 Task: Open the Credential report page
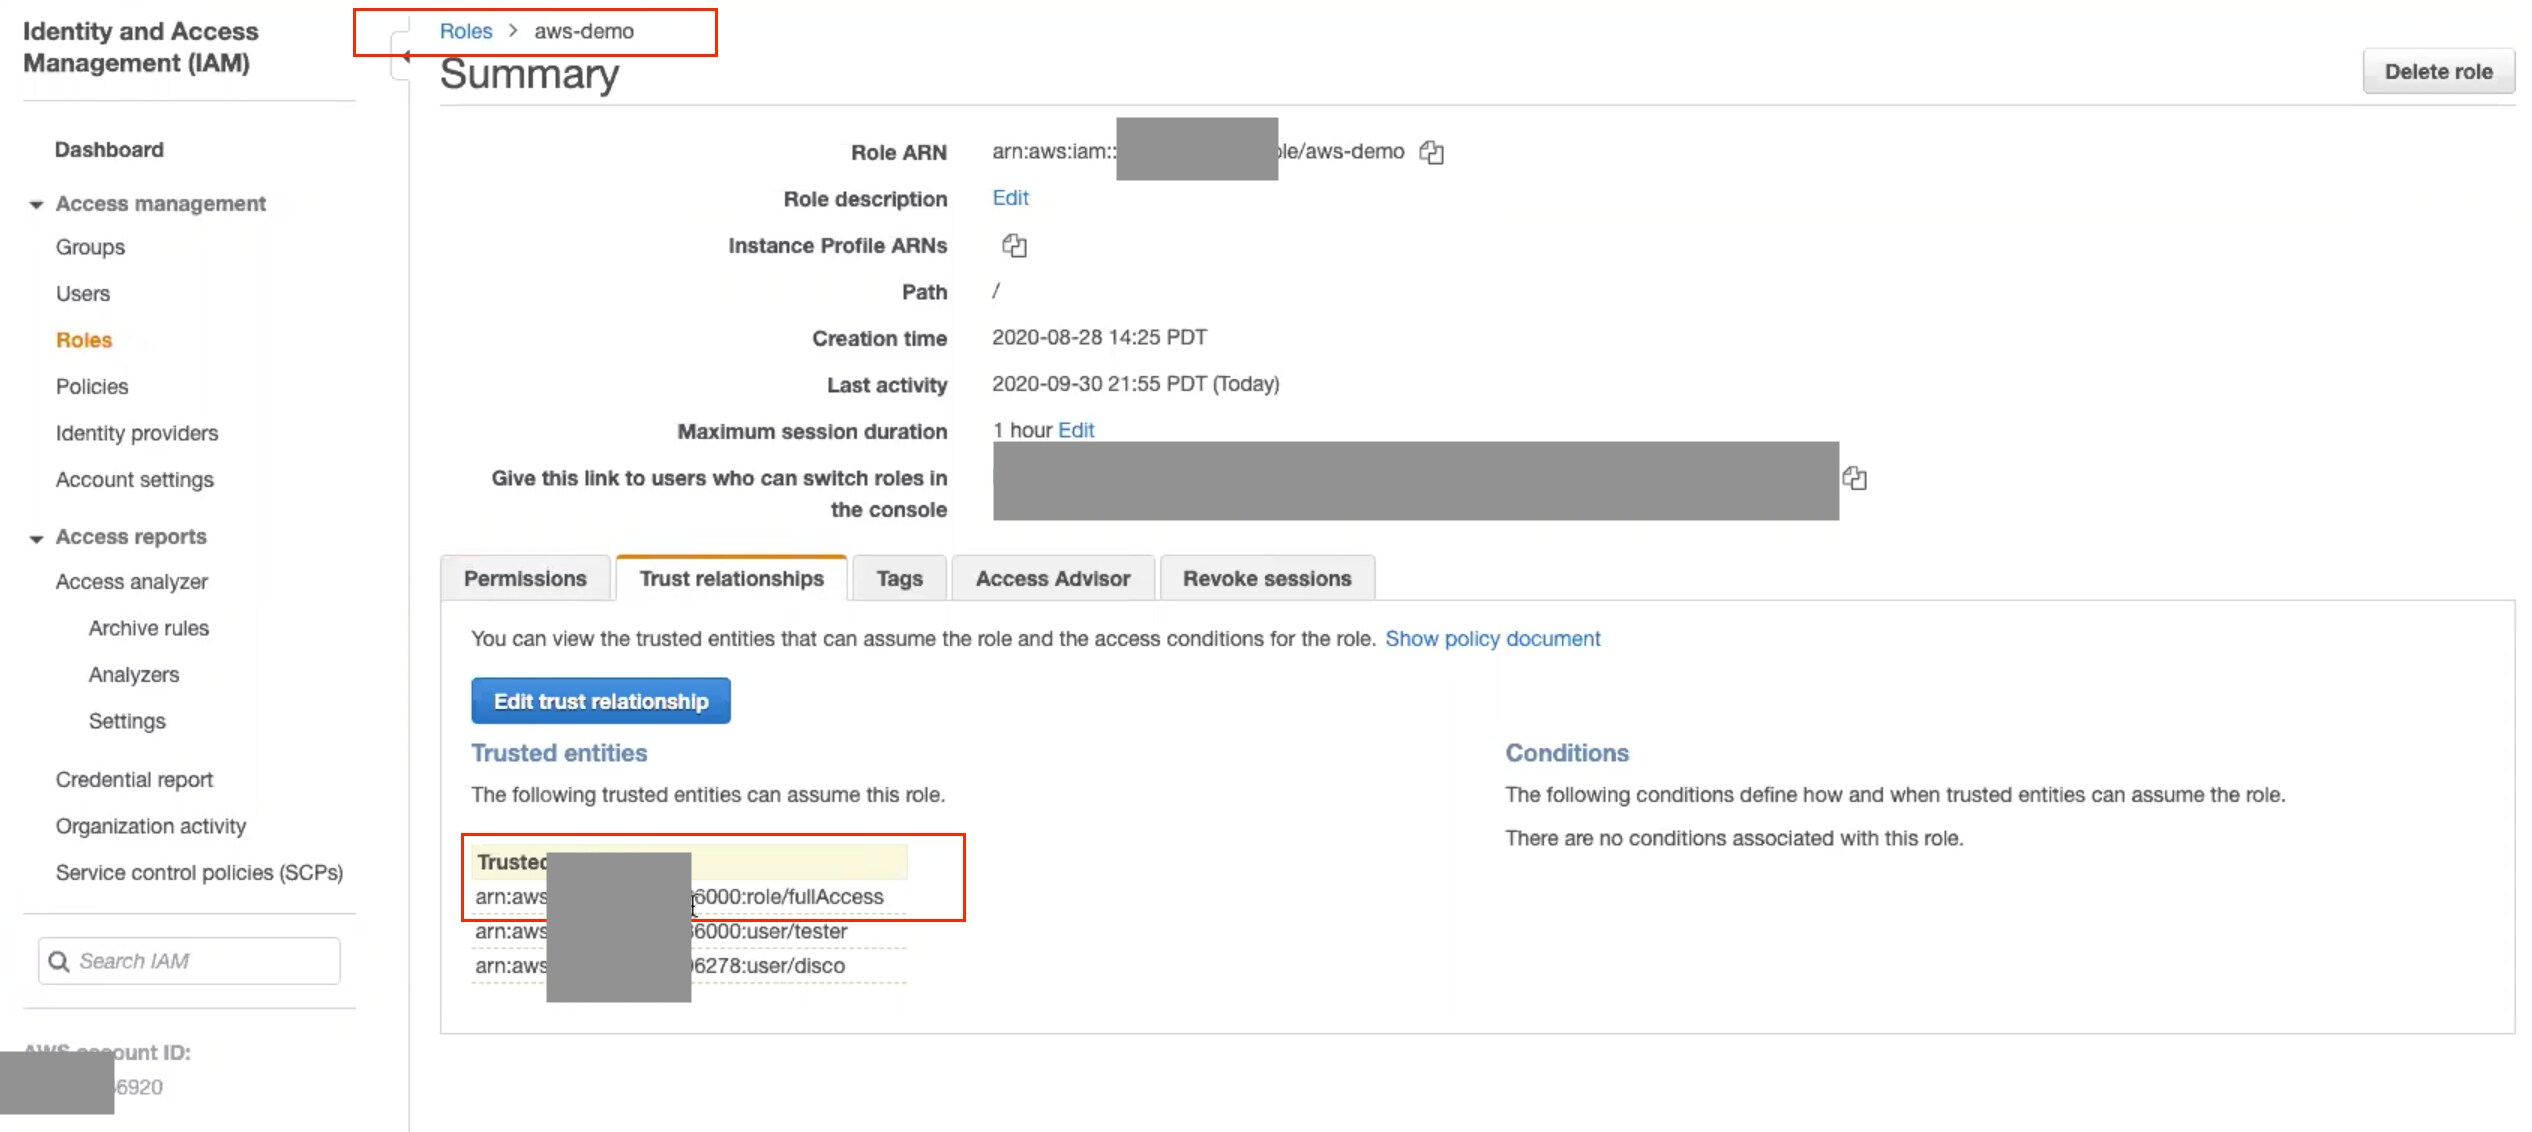(134, 780)
